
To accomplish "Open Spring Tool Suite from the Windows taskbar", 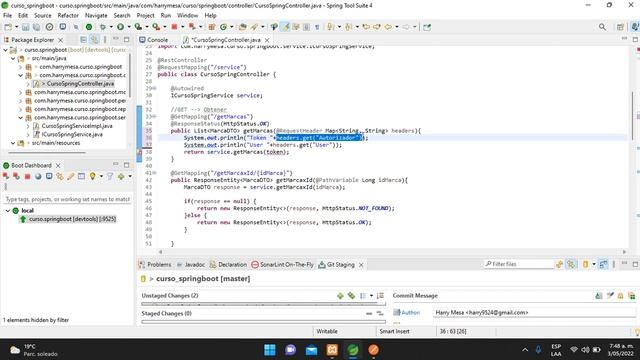I will [353, 350].
